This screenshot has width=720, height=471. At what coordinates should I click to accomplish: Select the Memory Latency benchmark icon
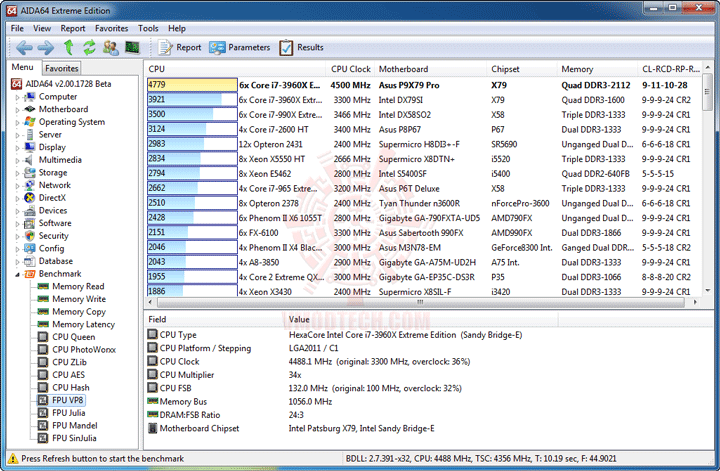click(43, 324)
